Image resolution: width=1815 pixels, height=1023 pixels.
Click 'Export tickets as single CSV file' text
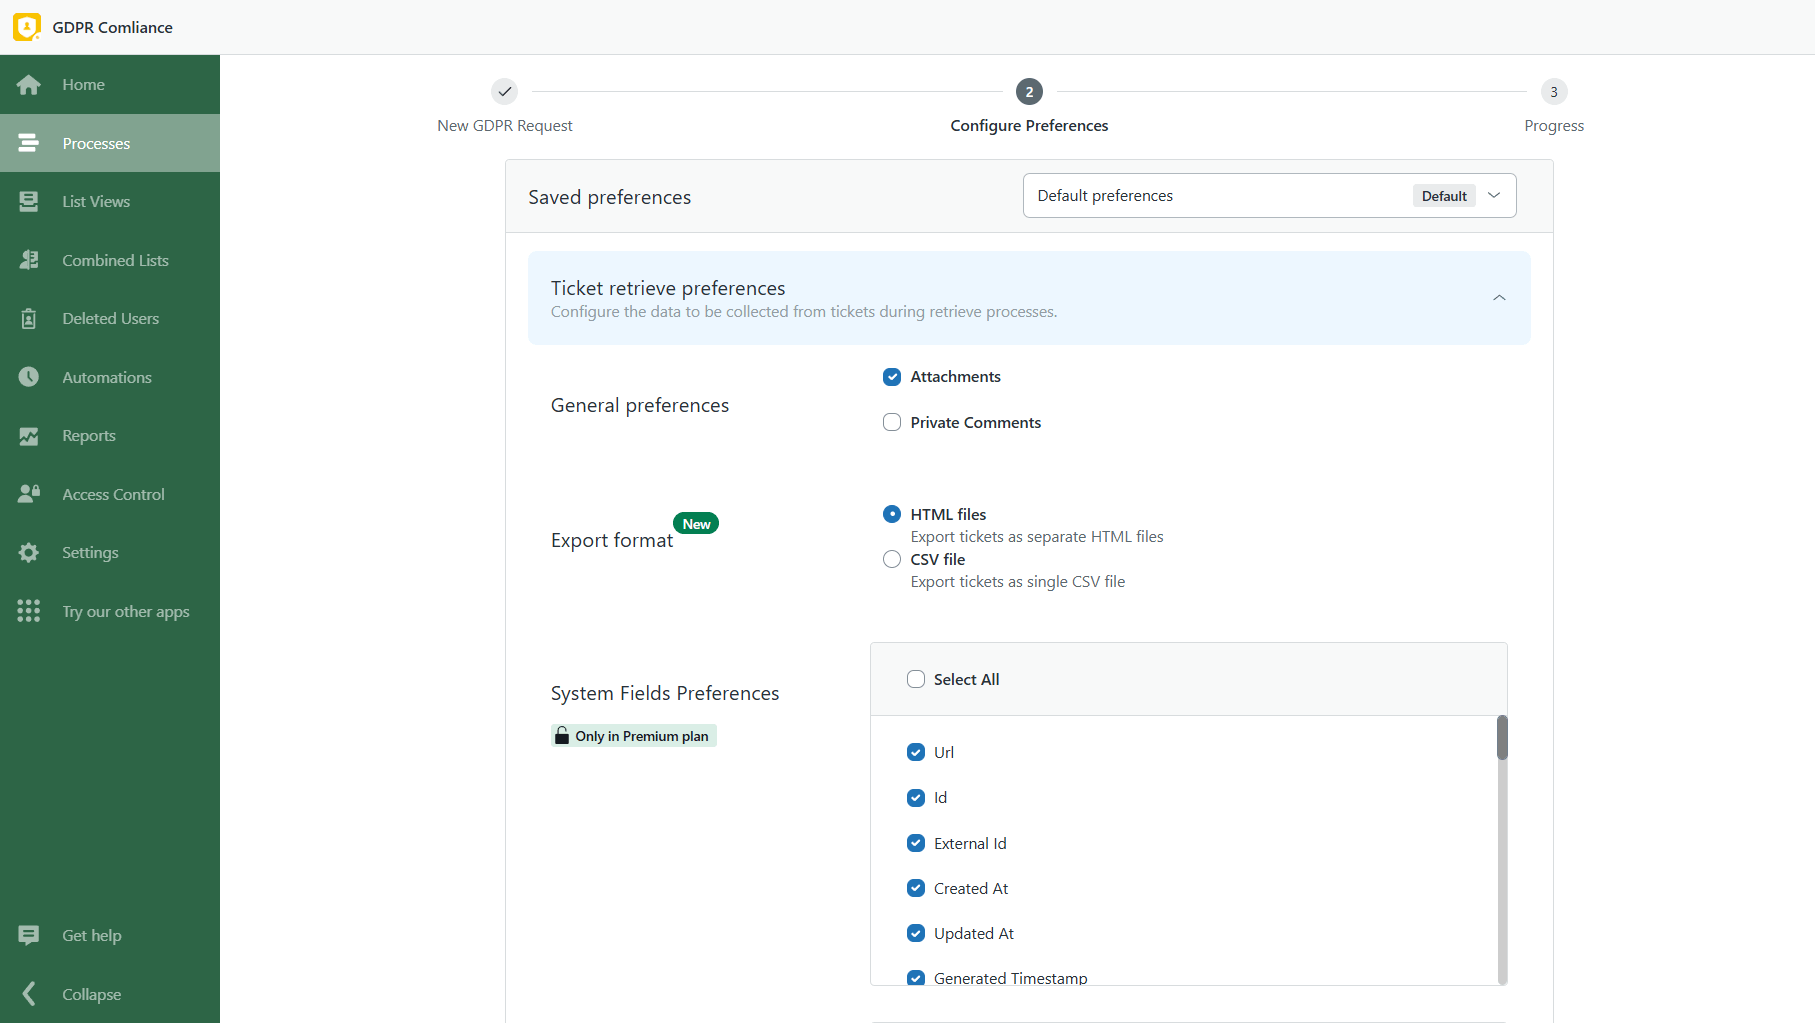pyautogui.click(x=1018, y=582)
